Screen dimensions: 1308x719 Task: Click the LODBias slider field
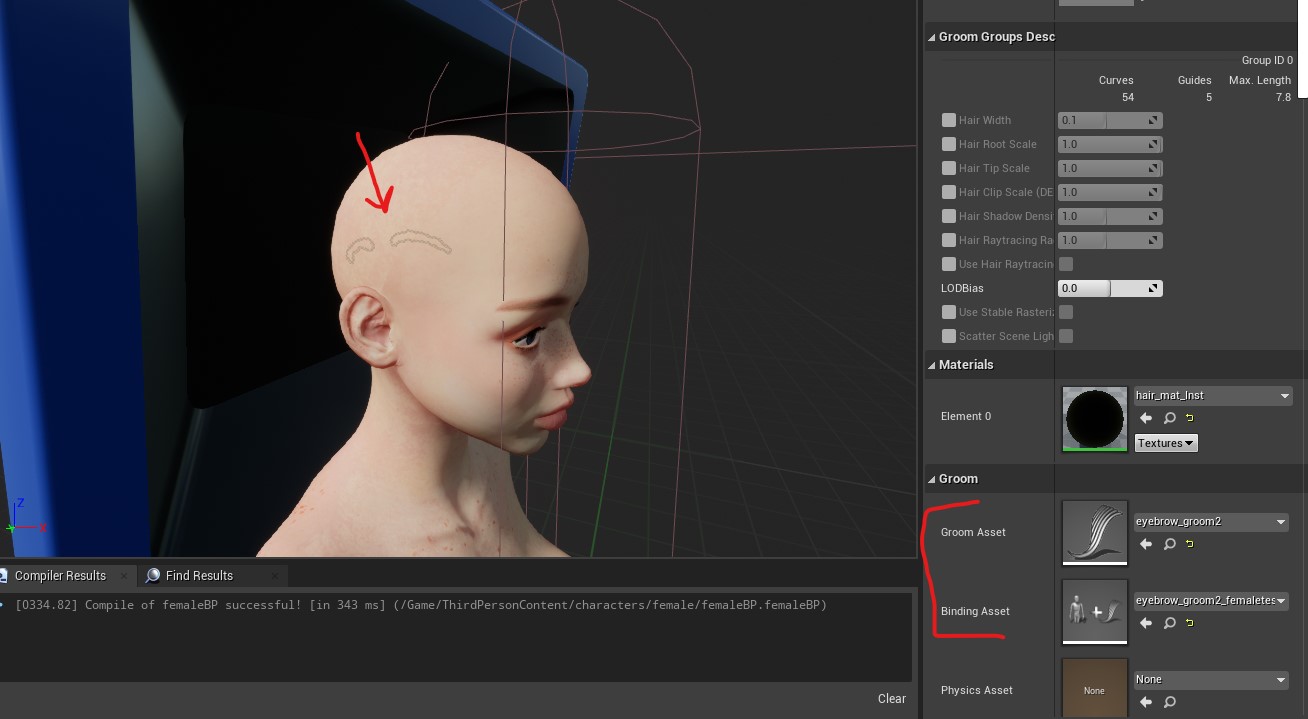click(1110, 288)
